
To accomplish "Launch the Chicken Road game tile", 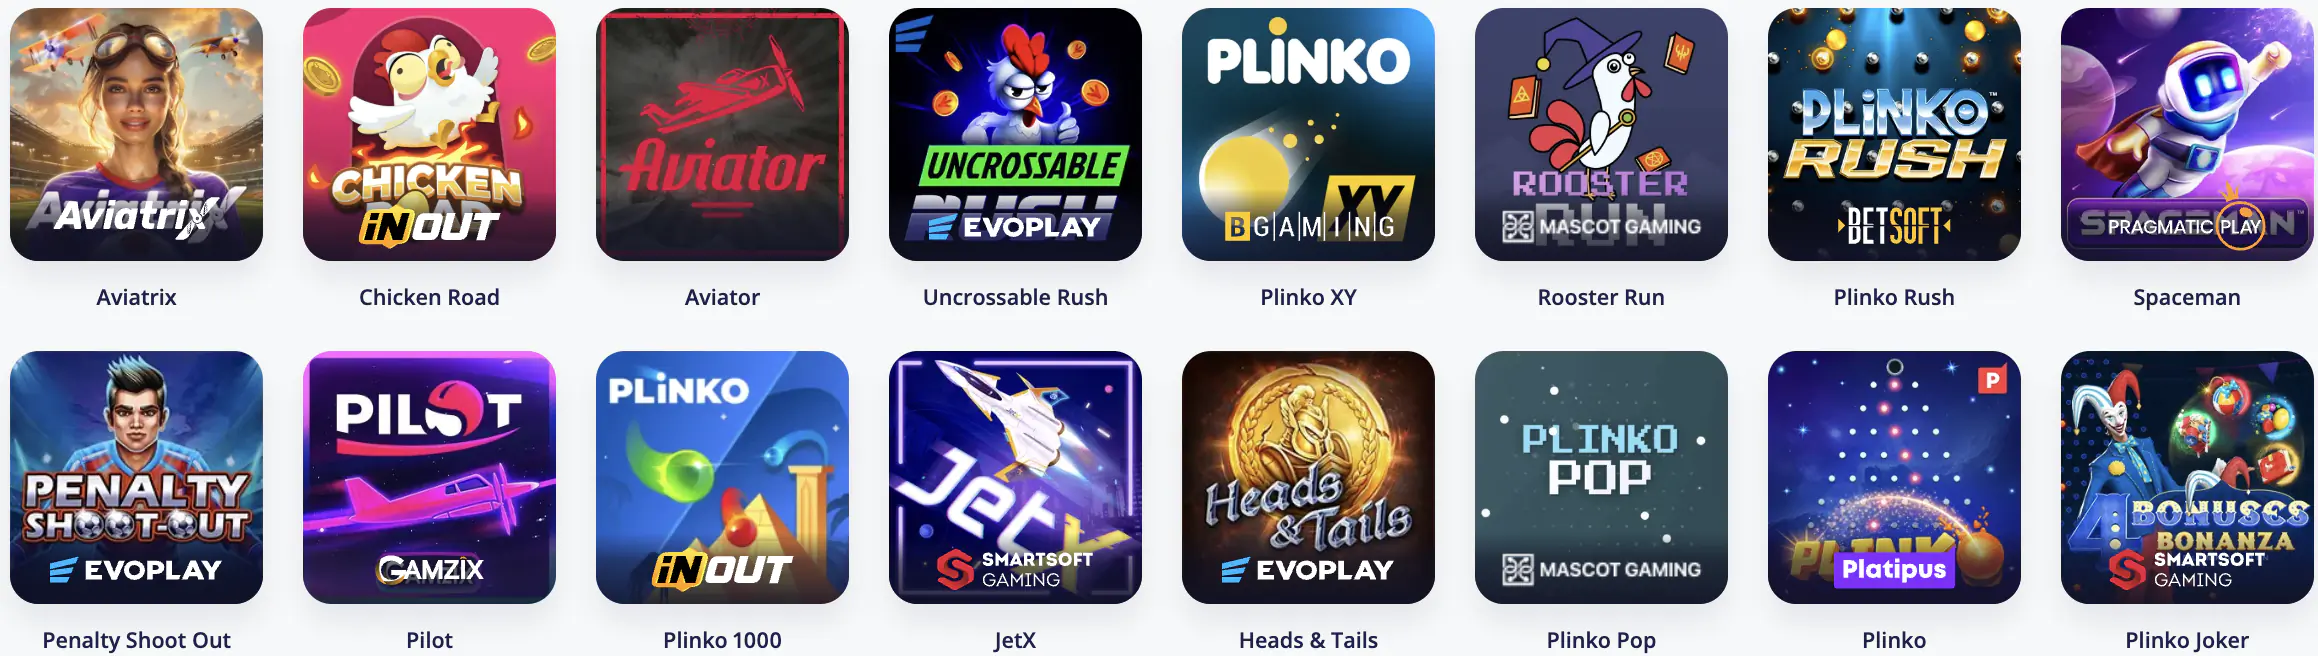I will point(429,135).
